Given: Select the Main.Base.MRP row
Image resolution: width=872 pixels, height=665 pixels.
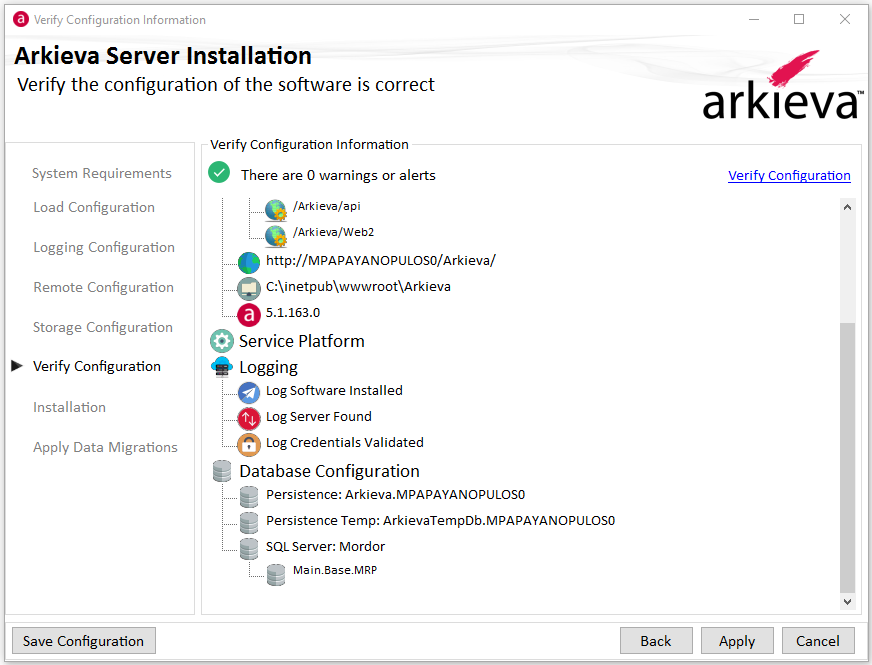Looking at the screenshot, I should (x=335, y=570).
